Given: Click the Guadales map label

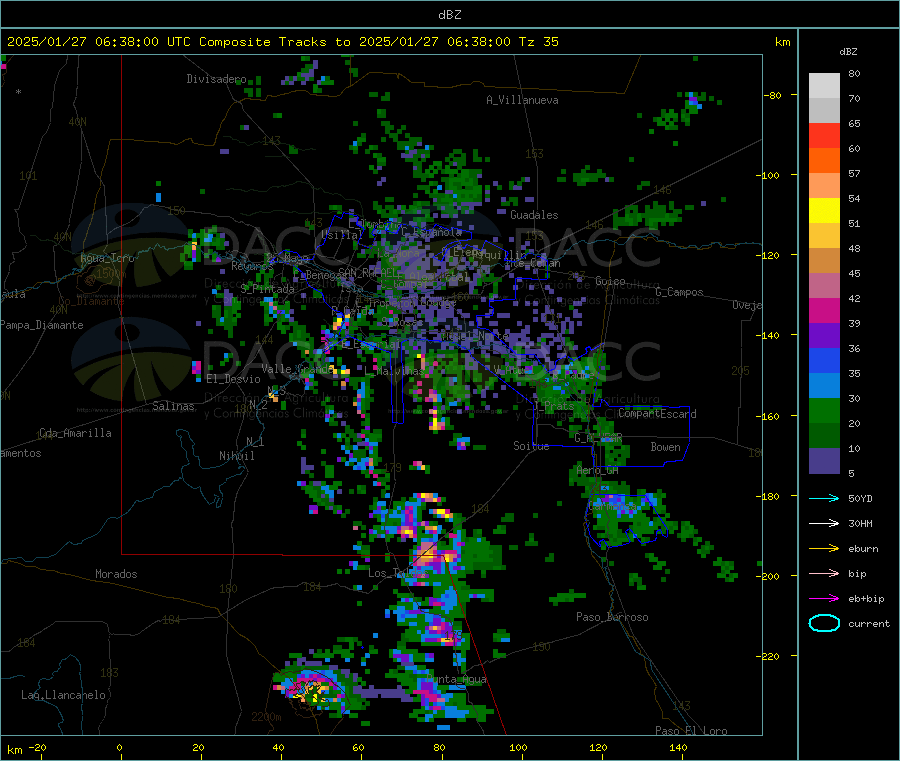Looking at the screenshot, I should tap(534, 215).
